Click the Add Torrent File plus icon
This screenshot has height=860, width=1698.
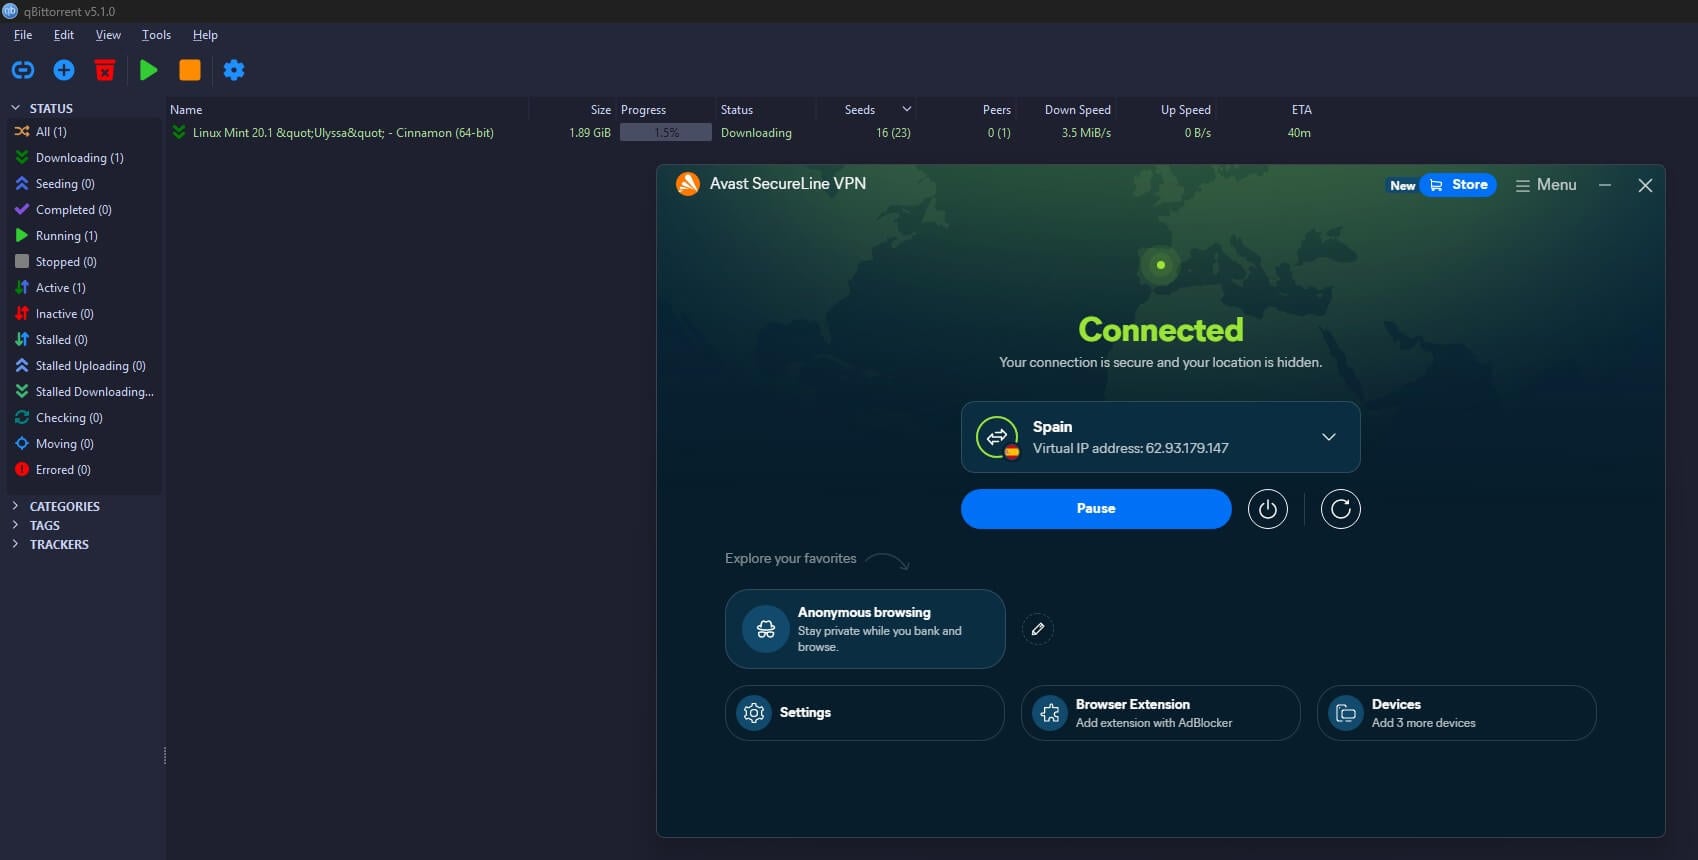64,70
